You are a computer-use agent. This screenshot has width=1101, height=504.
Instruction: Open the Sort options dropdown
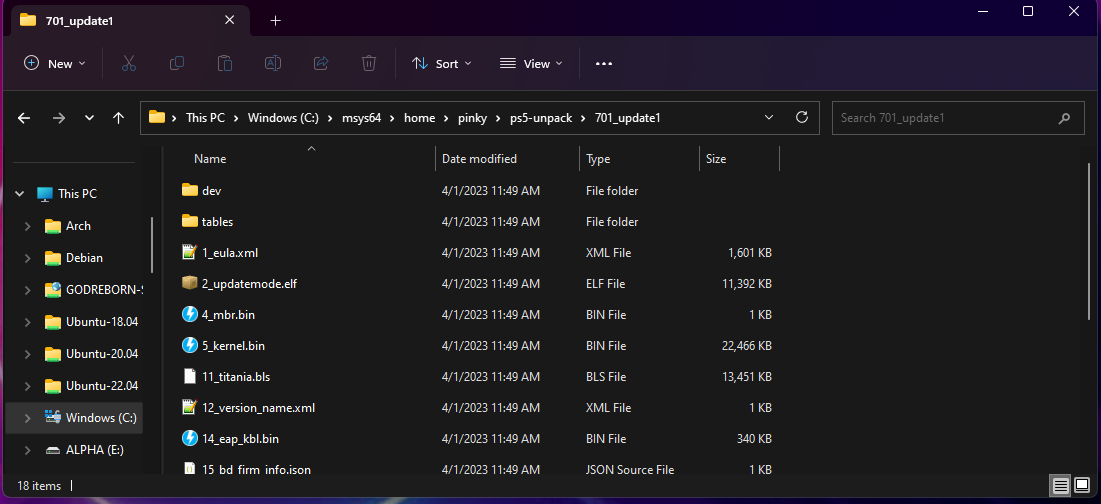(441, 63)
